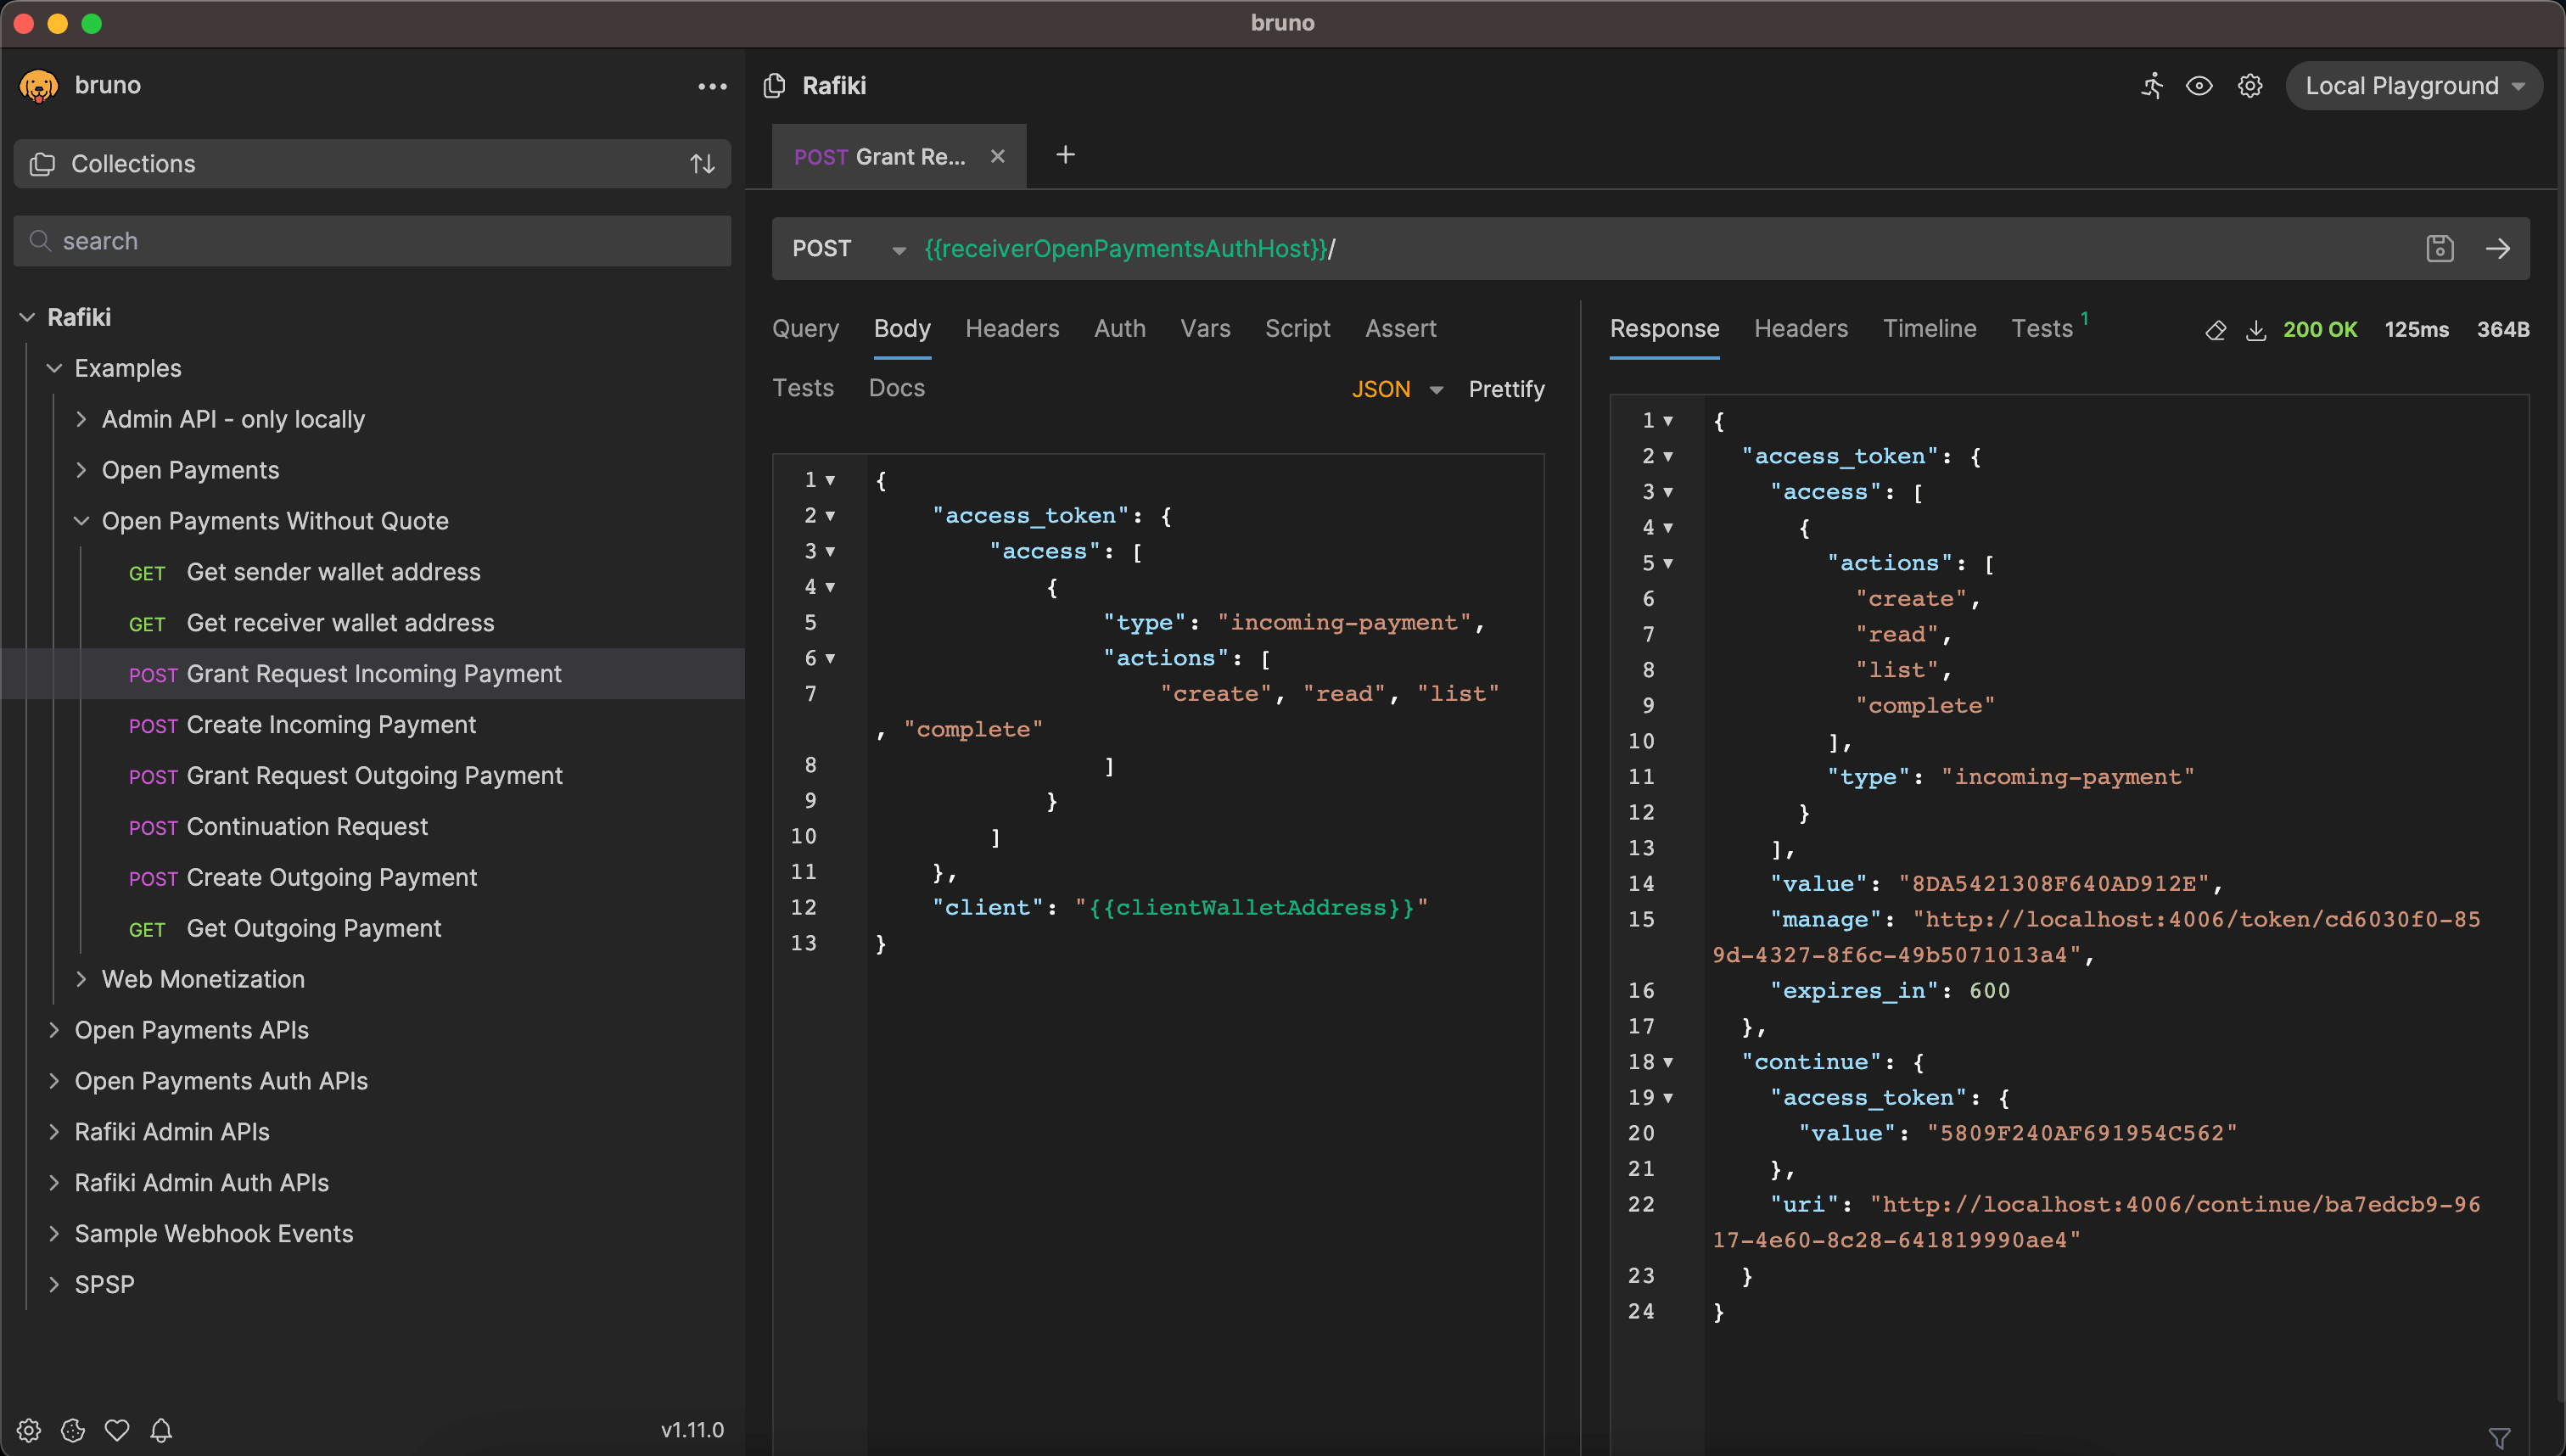This screenshot has height=1456, width=2566.
Task: Download the response using the download icon
Action: (x=2256, y=330)
